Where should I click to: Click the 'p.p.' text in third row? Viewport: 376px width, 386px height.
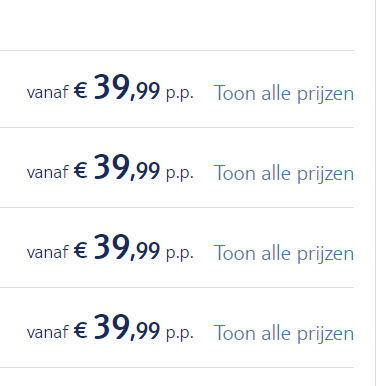[180, 253]
